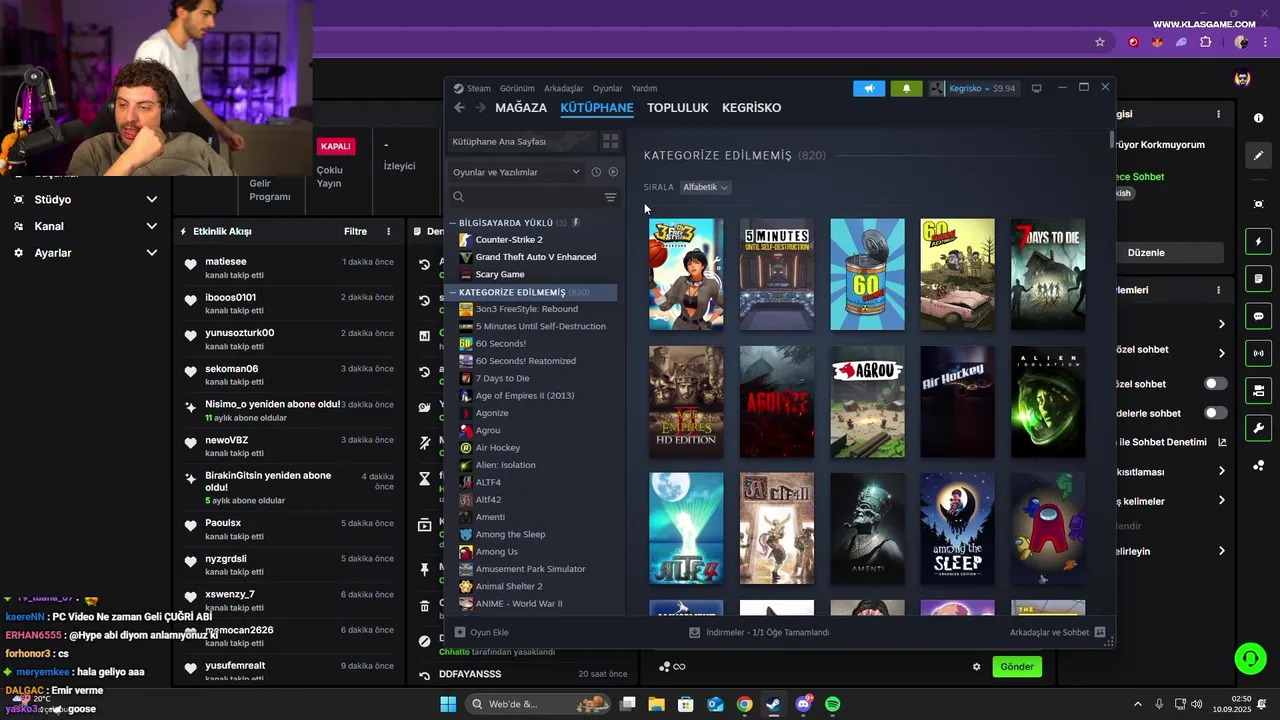1280x720 pixels.
Task: Open Görünüm menu
Action: pos(517,88)
